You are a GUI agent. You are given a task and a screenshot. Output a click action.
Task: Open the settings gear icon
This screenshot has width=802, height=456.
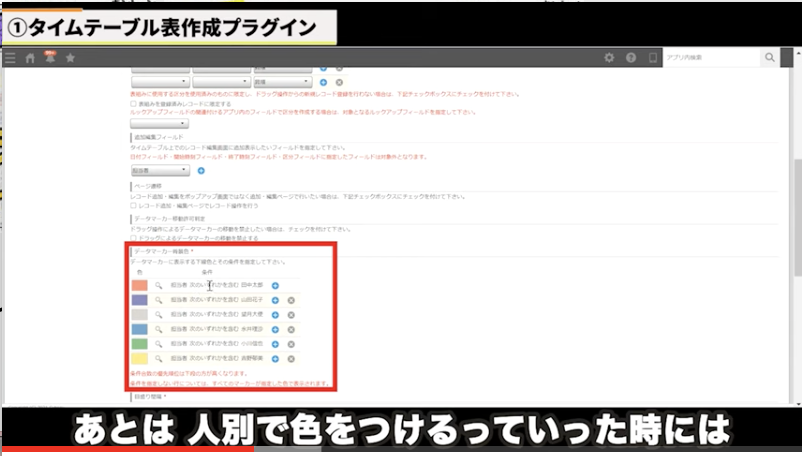(x=609, y=58)
